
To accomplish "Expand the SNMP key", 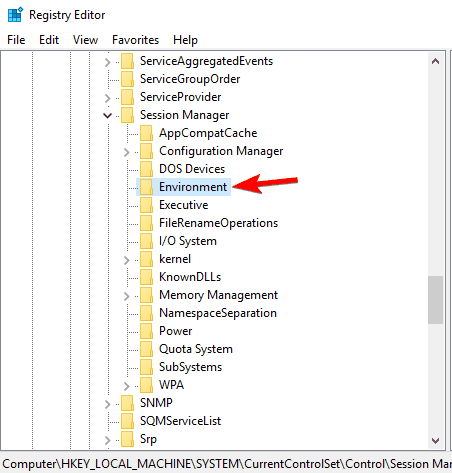I will (107, 404).
